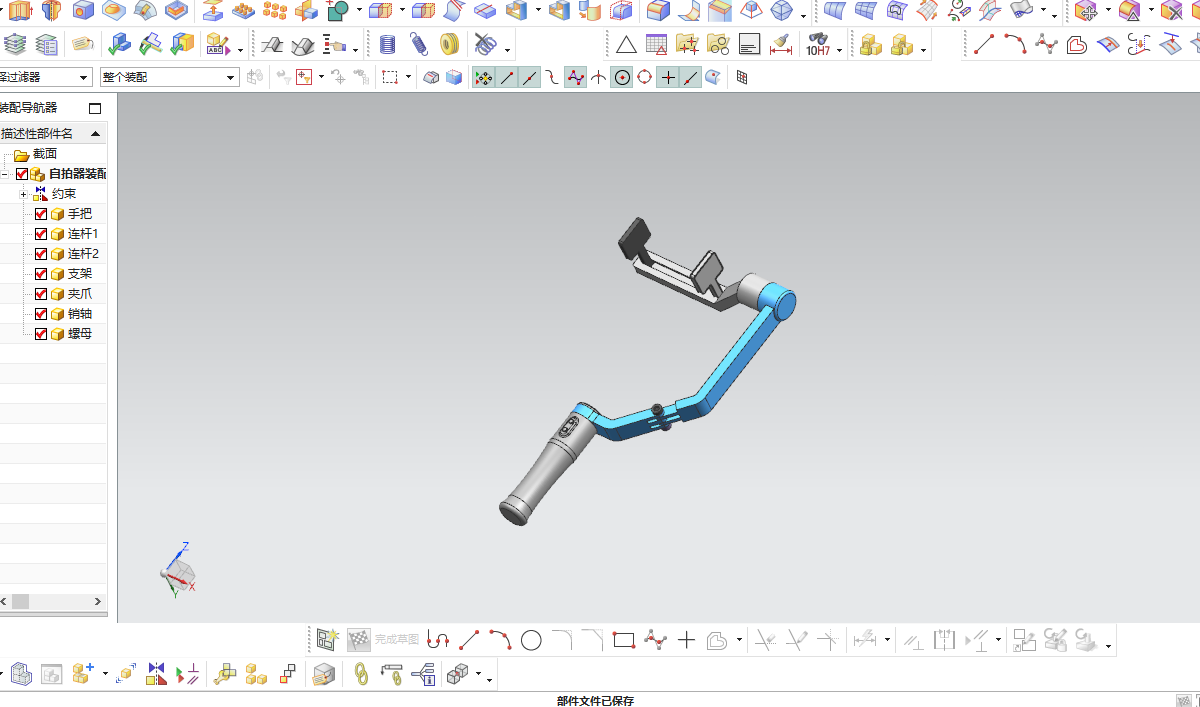This screenshot has width=1200, height=707.
Task: Click the Revolve feature icon
Action: coord(51,11)
